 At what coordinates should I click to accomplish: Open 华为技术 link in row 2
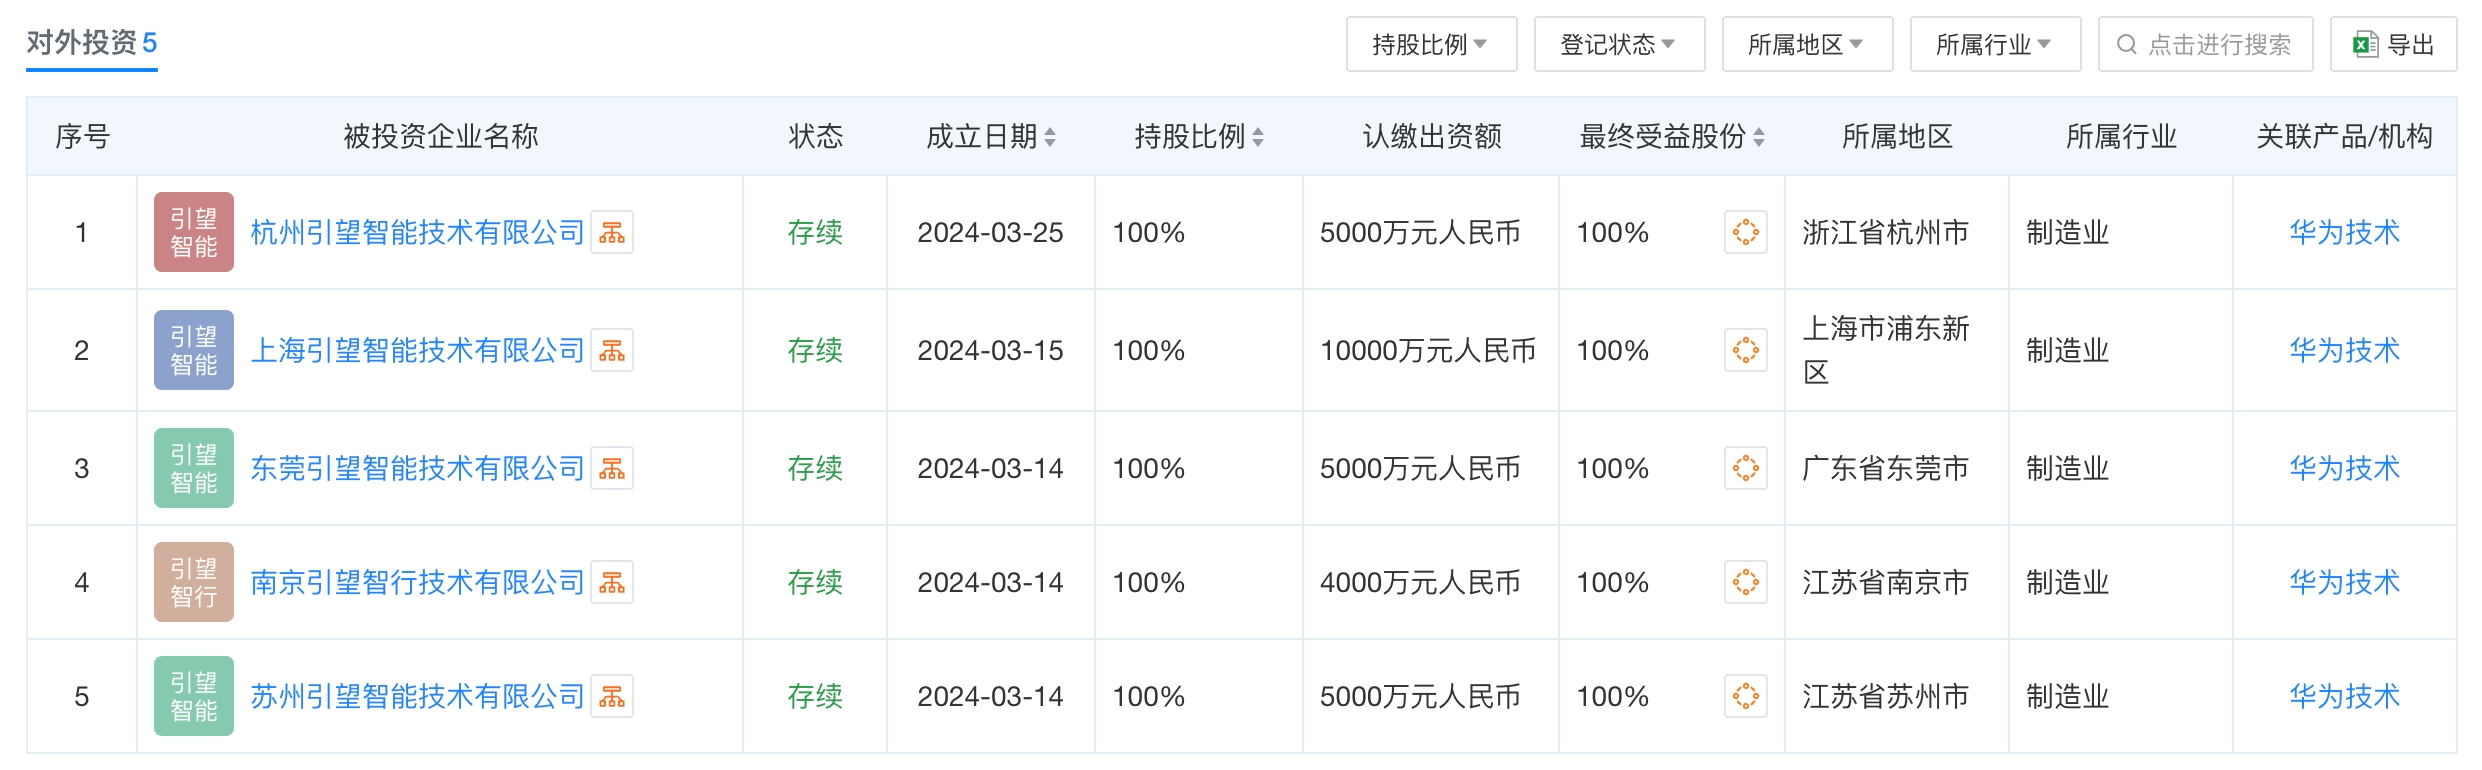[2344, 351]
